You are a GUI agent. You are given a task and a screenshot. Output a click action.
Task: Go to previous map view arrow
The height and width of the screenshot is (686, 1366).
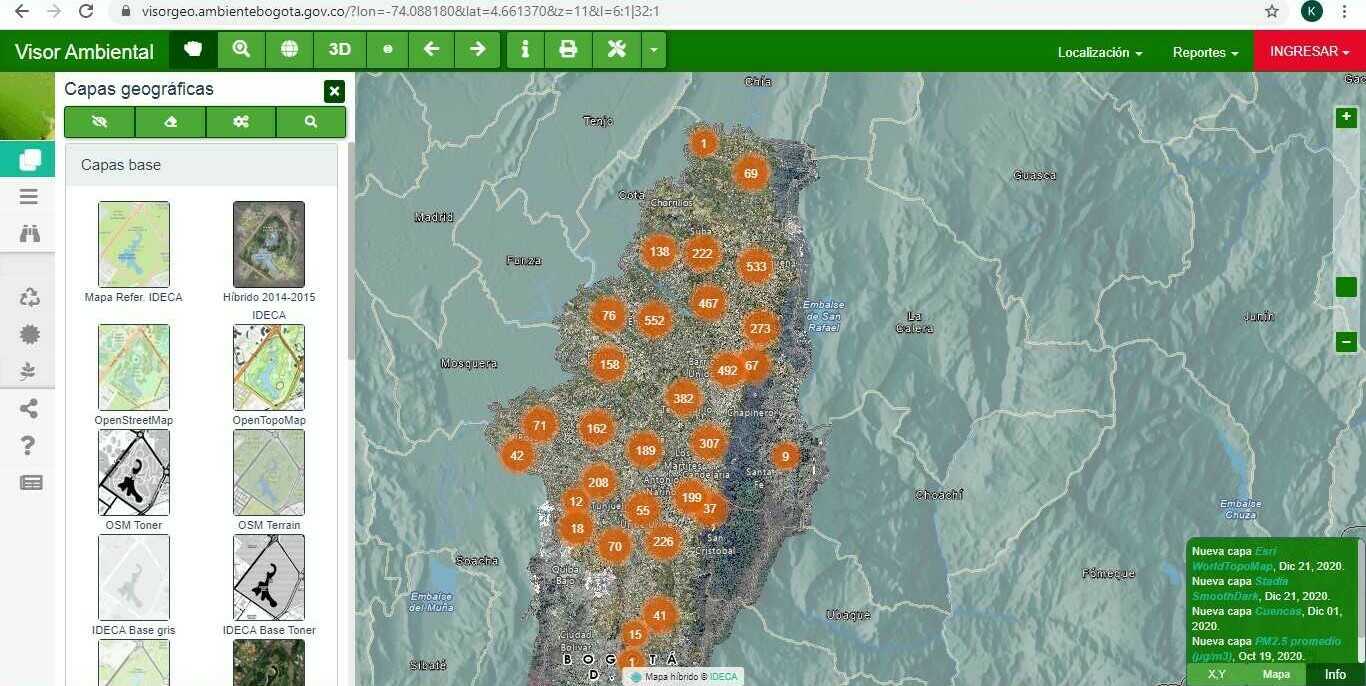tap(431, 49)
